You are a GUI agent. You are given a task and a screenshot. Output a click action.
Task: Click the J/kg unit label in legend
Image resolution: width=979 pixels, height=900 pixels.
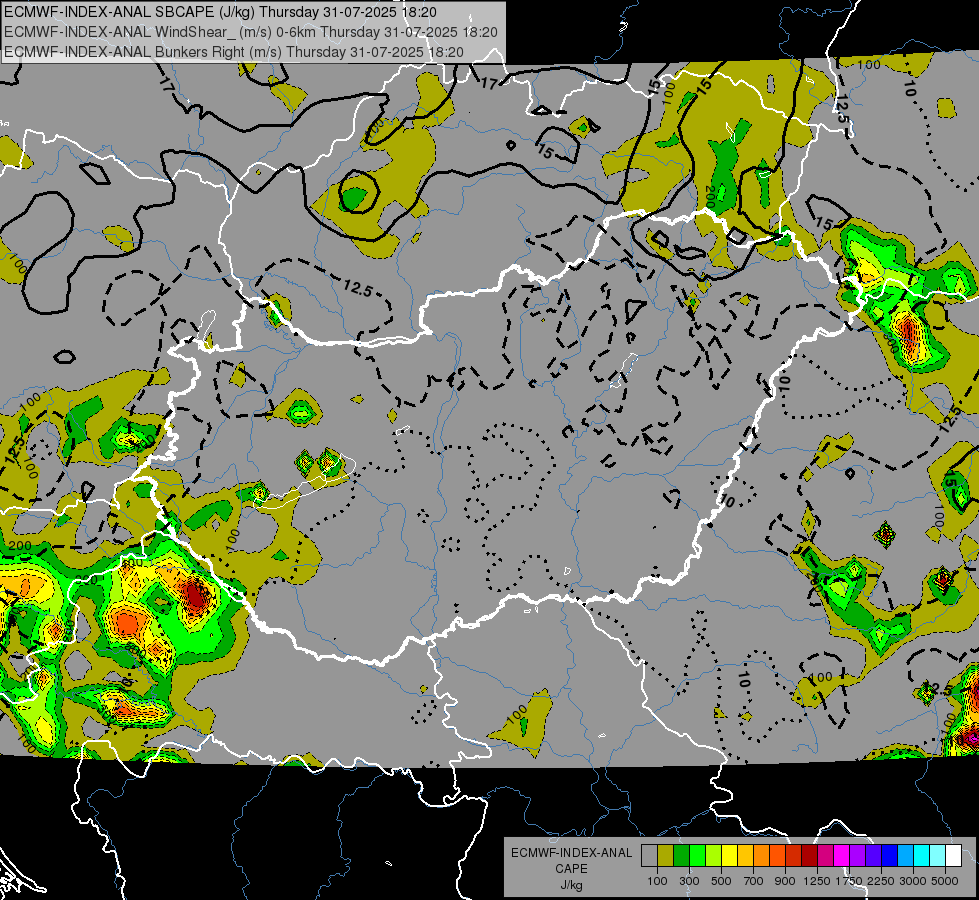pyautogui.click(x=571, y=885)
